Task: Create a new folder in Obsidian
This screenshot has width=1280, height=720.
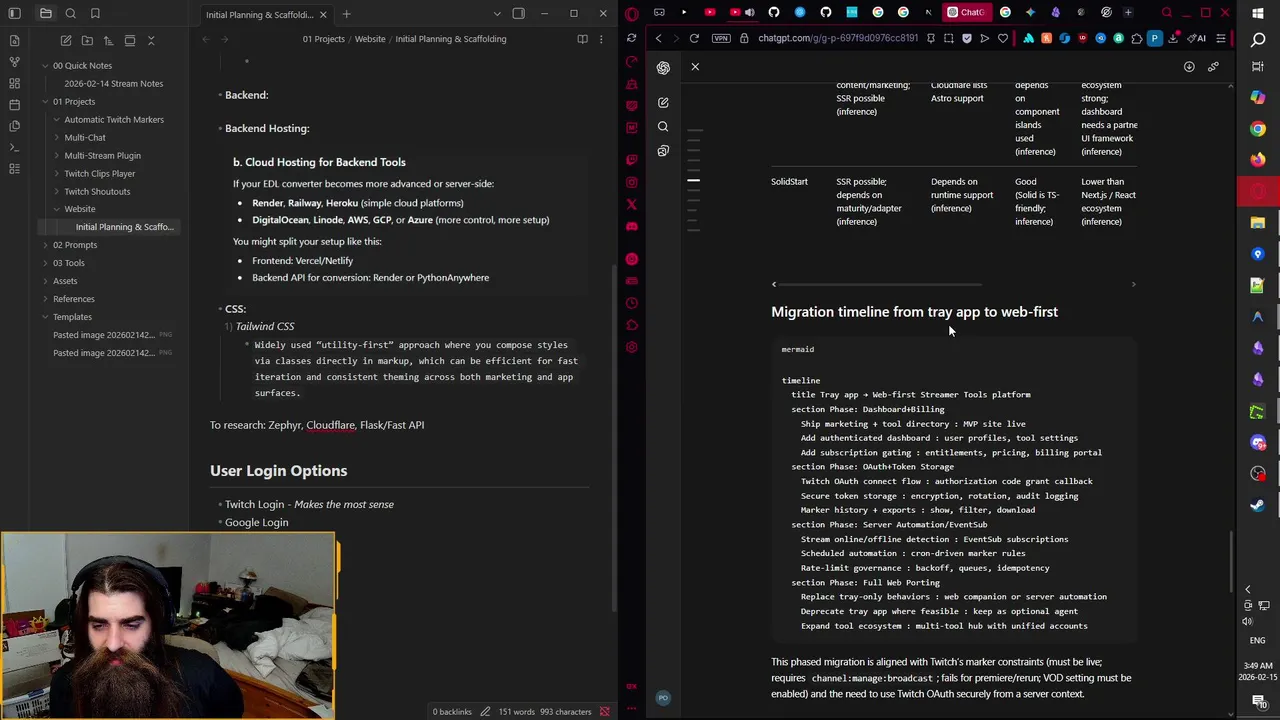Action: [x=87, y=40]
